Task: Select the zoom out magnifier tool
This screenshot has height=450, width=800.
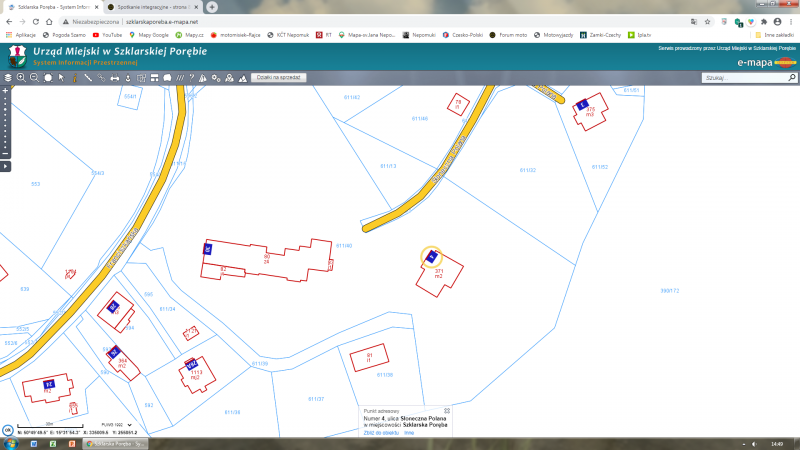Action: 34,77
